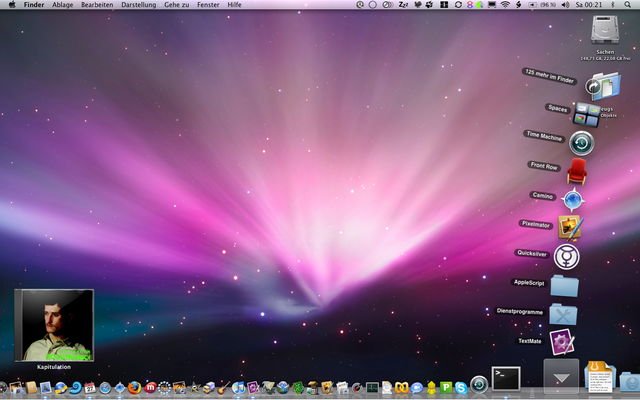Launch Firefox from the Dock
This screenshot has width=640, height=400.
[x=134, y=387]
